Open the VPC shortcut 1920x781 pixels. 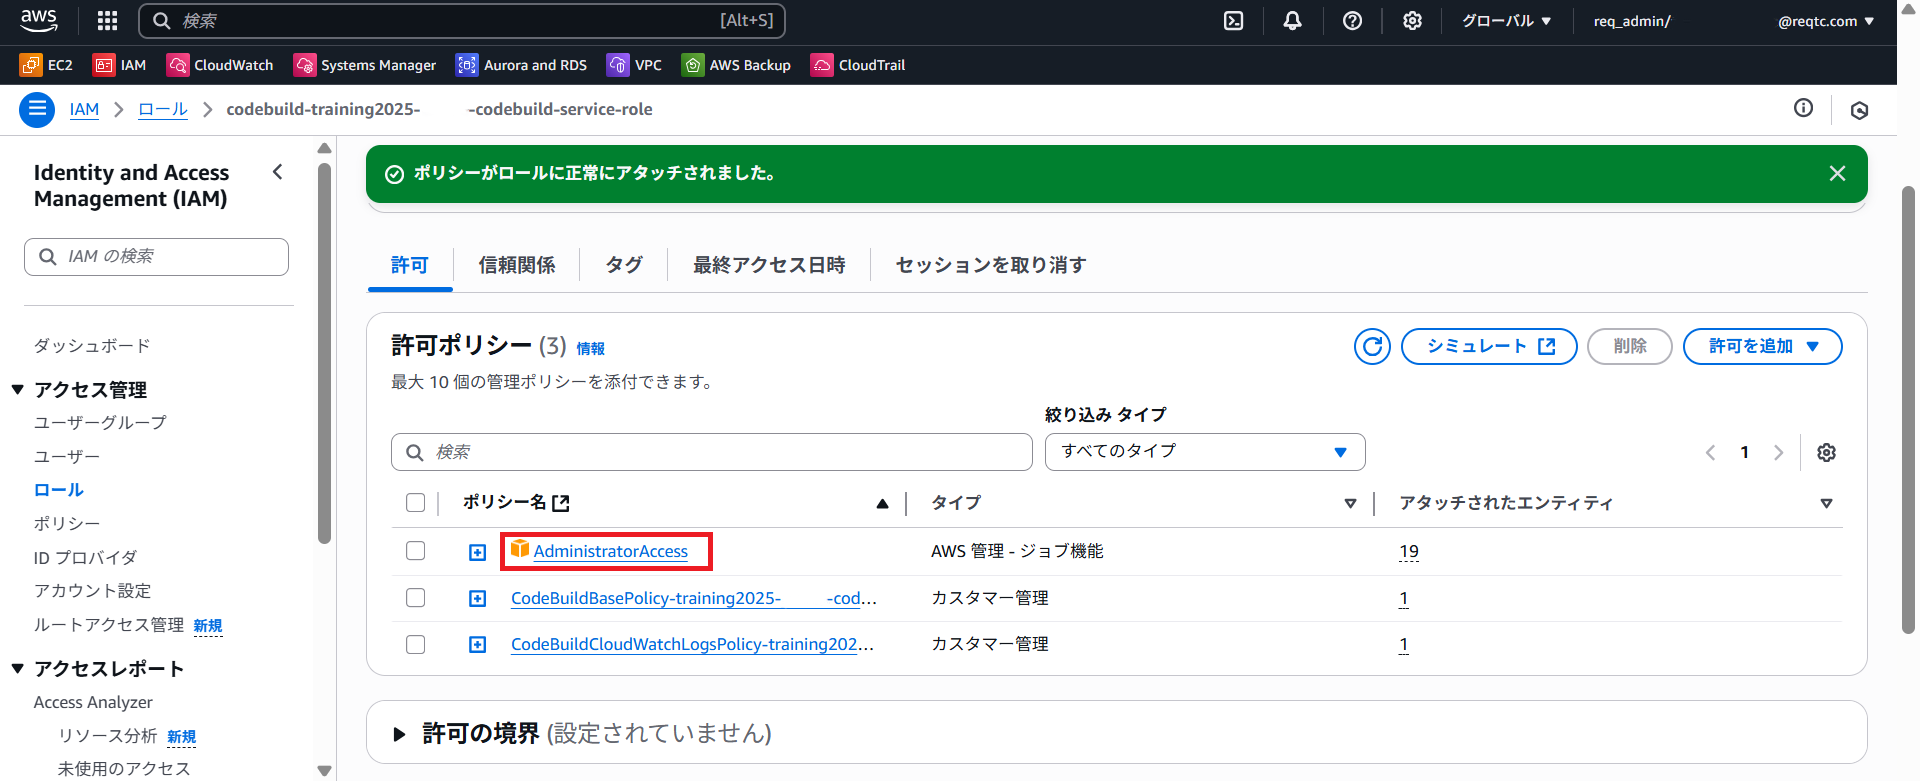point(634,65)
